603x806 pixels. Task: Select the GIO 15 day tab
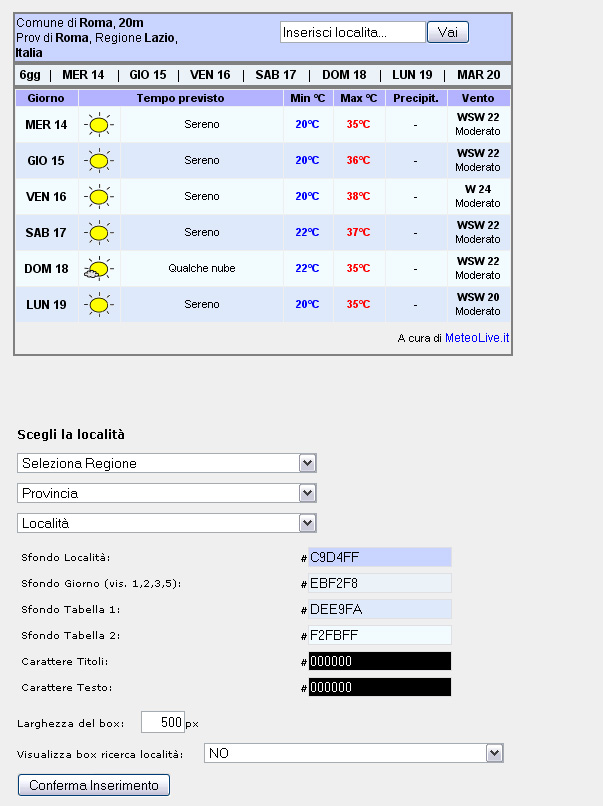(x=148, y=75)
